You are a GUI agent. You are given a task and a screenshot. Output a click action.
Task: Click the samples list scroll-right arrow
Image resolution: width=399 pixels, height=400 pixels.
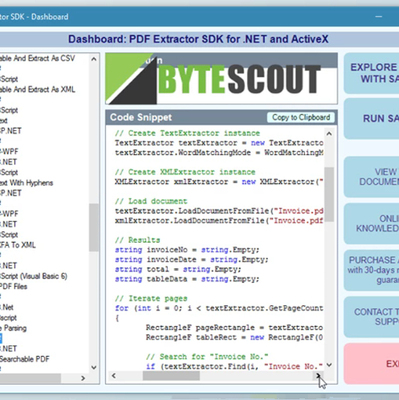pos(83,378)
